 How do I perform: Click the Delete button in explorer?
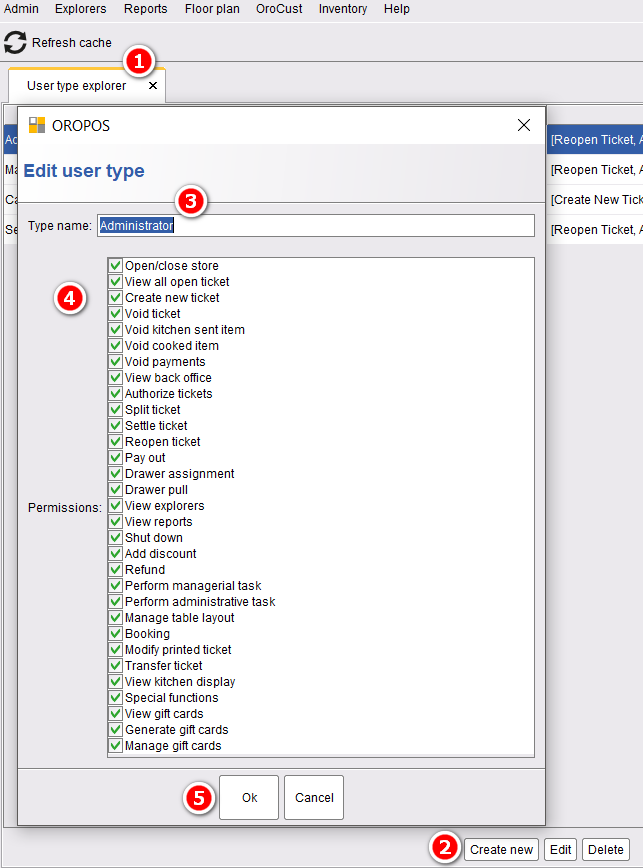click(605, 849)
